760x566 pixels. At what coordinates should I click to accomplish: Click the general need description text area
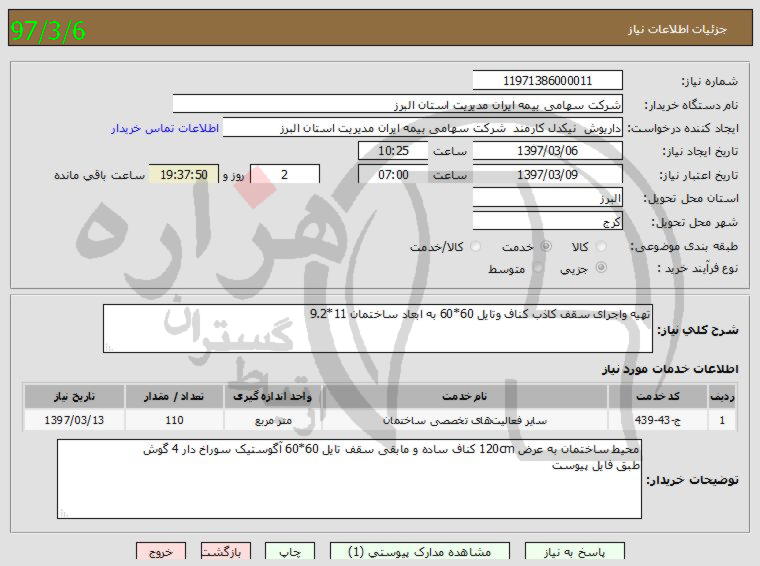pos(378,329)
